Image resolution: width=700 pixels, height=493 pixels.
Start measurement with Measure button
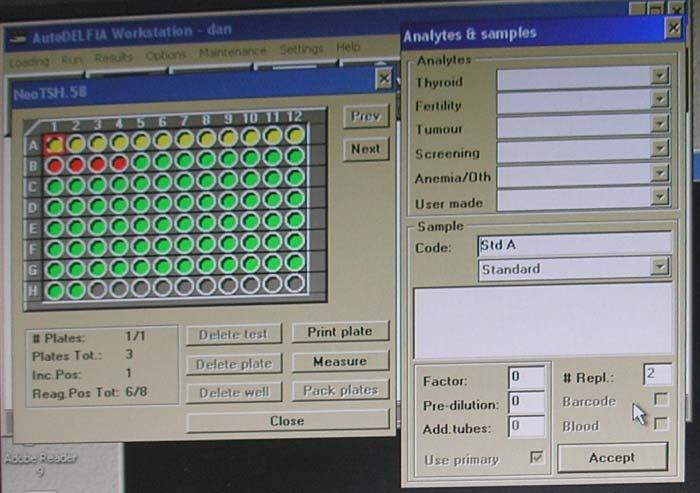pyautogui.click(x=340, y=361)
